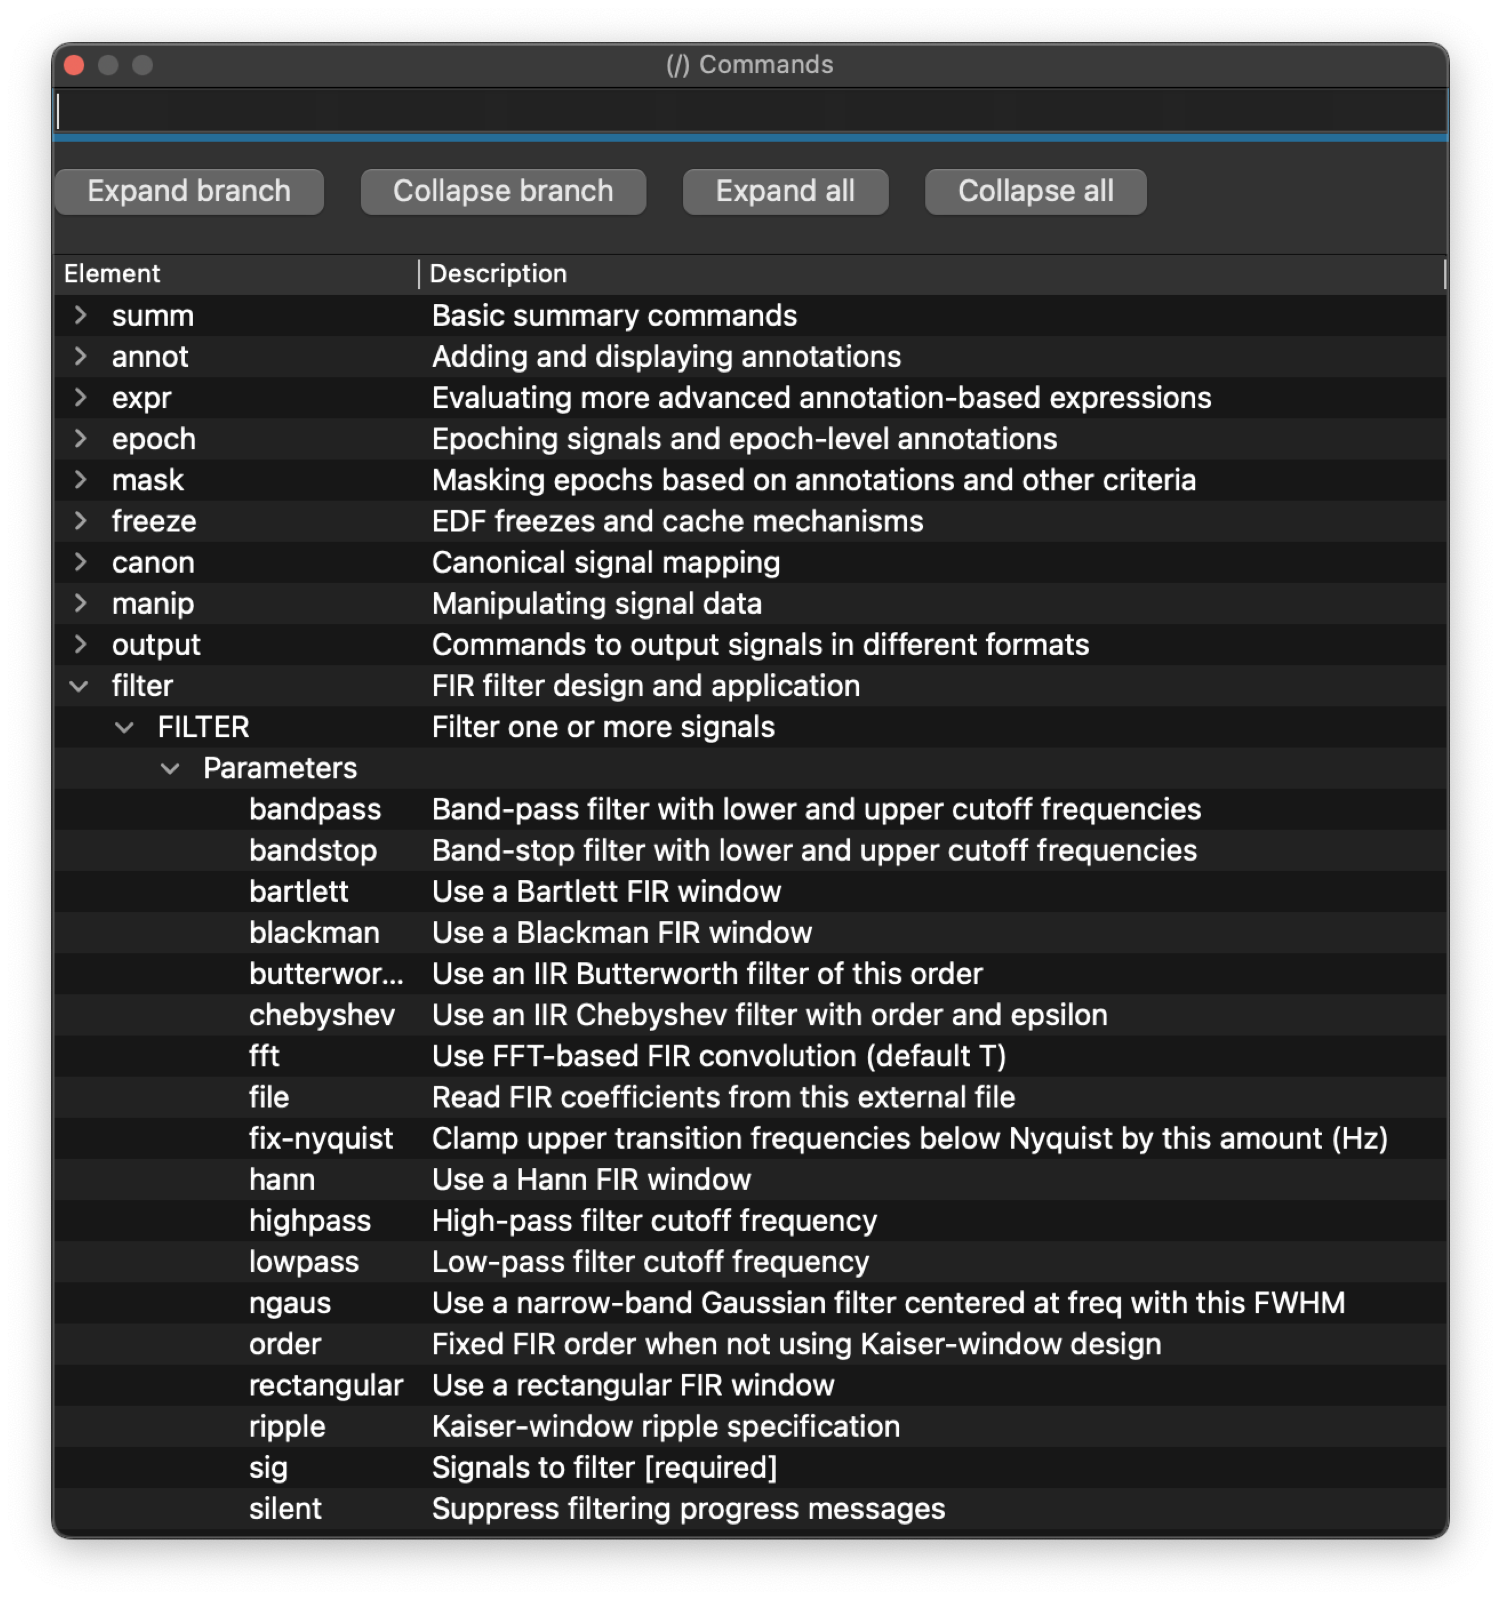Click the Expand all button
This screenshot has height=1600, width=1501.
coord(785,191)
